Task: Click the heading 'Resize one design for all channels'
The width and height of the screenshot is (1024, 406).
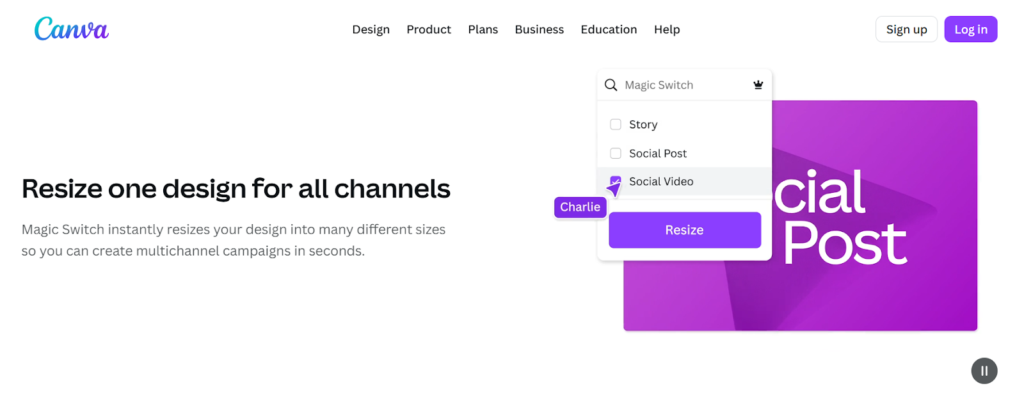Action: pos(236,189)
